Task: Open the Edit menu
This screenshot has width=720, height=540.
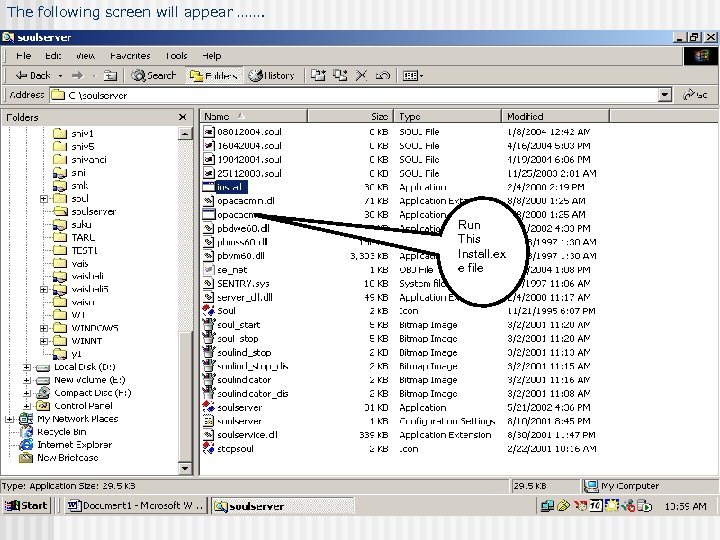Action: [53, 56]
